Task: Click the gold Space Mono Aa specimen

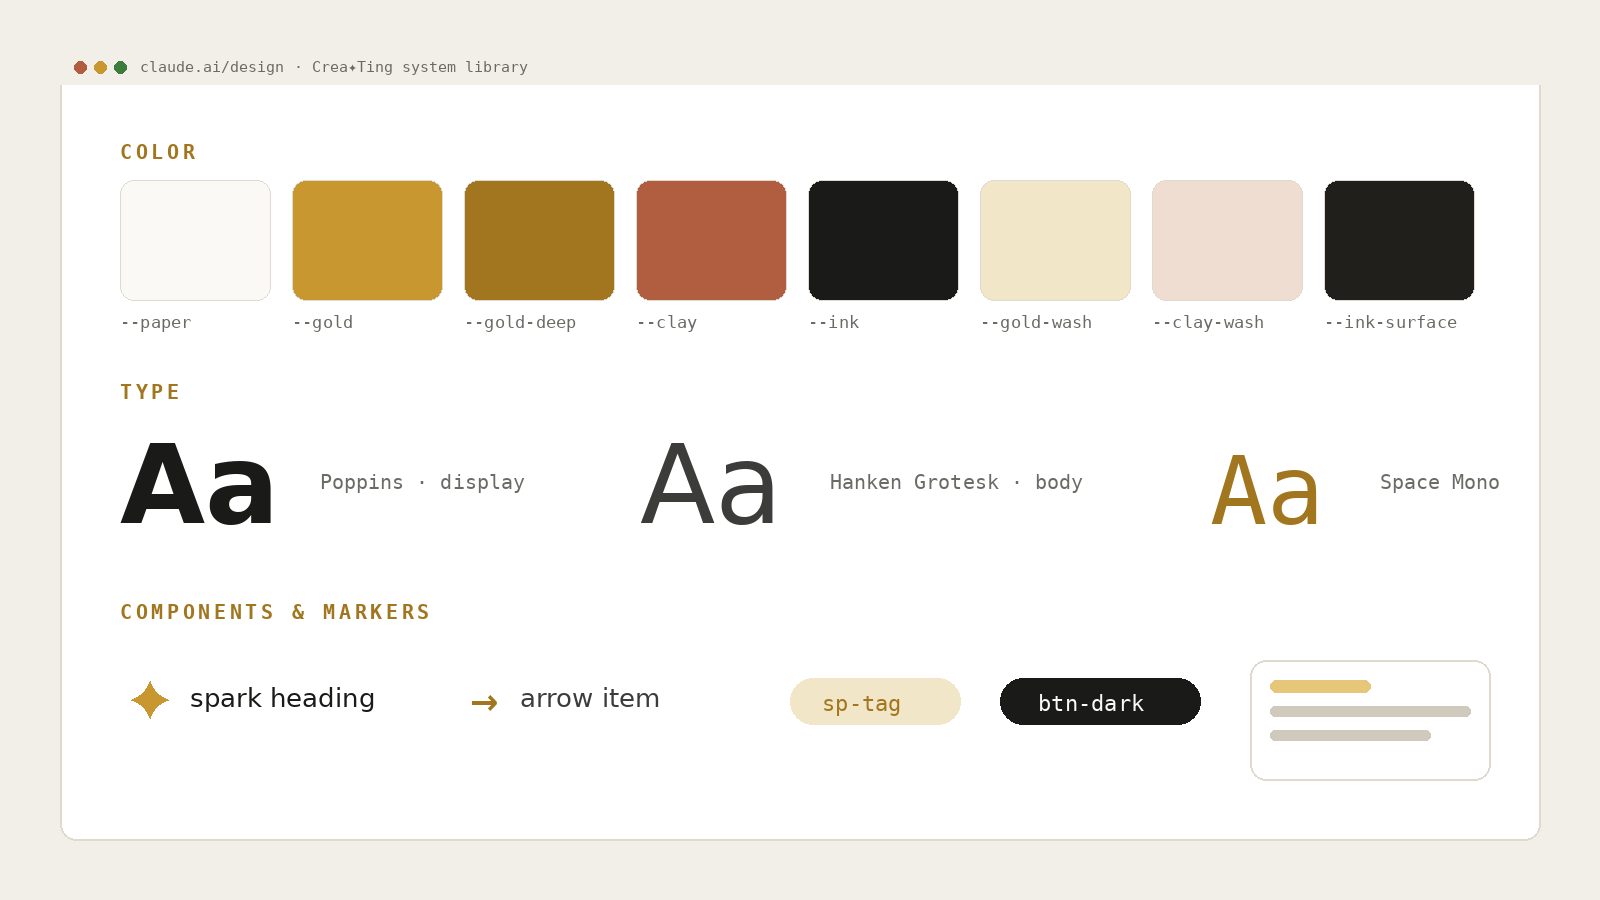Action: point(1266,490)
